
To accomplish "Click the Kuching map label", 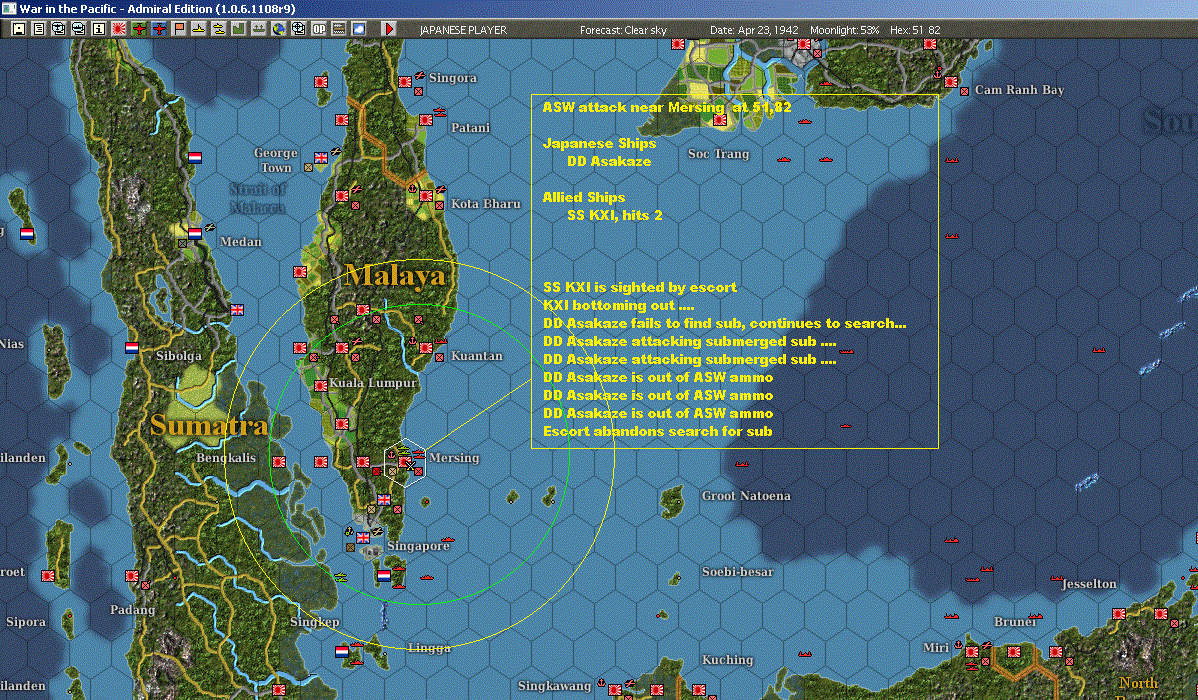I will click(727, 659).
